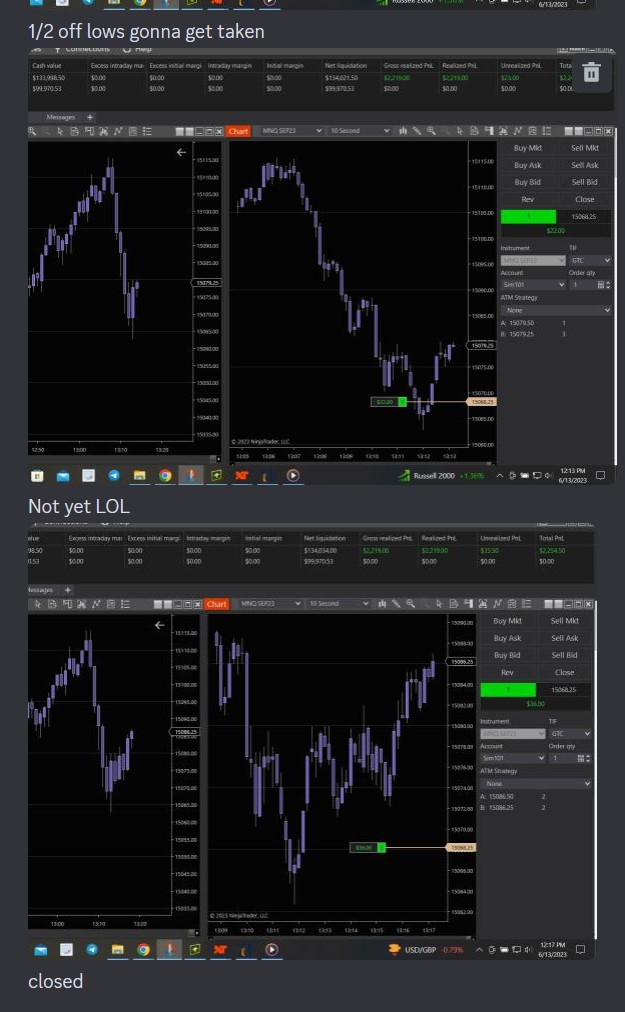Click Sell Mkt in the 12:13 PM Chart Trader
The image size is (625, 1012).
pos(585,148)
